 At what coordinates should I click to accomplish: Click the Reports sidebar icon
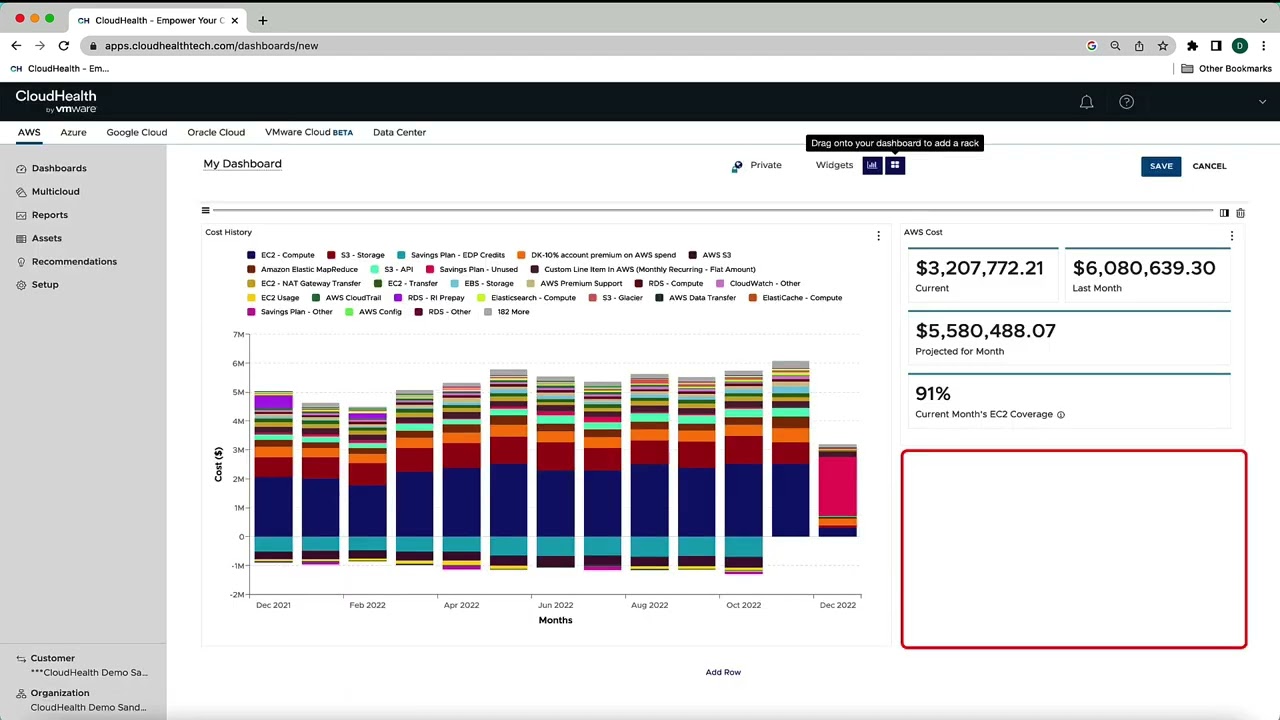coord(21,215)
